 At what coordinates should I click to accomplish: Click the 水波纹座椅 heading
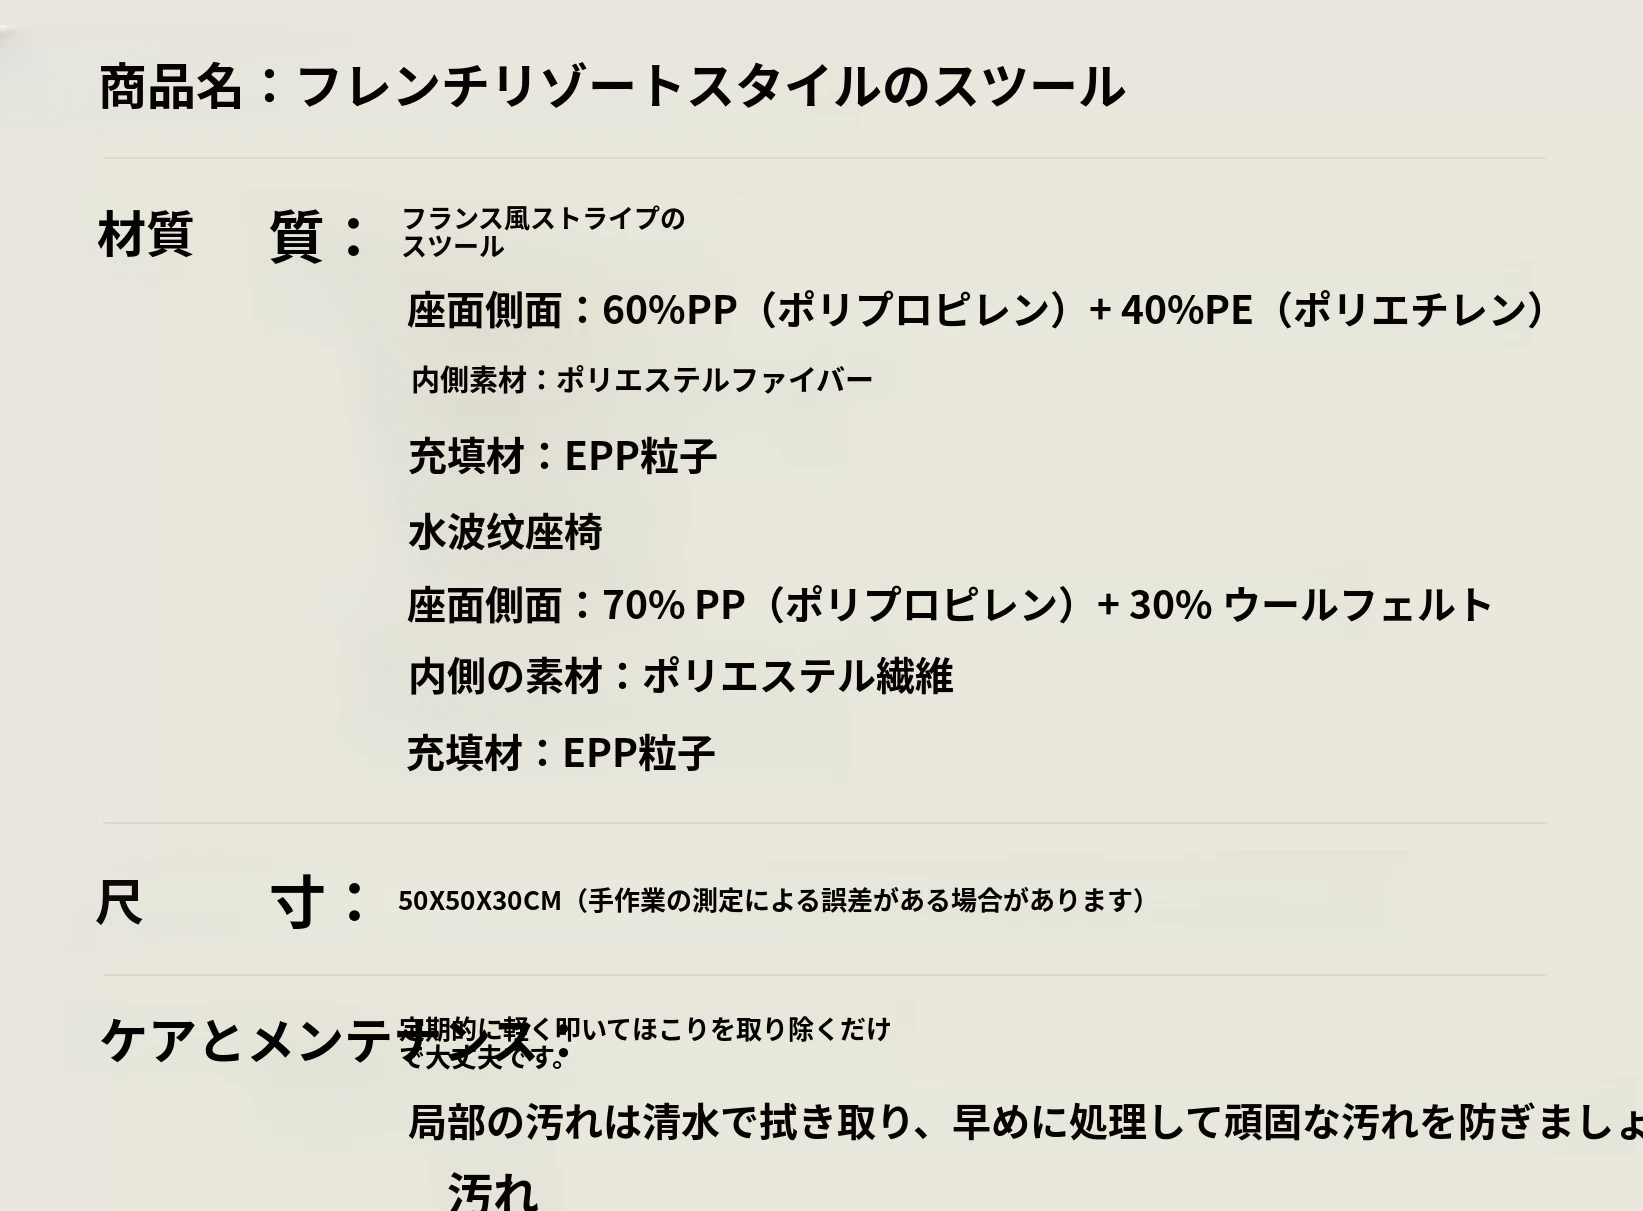click(505, 532)
